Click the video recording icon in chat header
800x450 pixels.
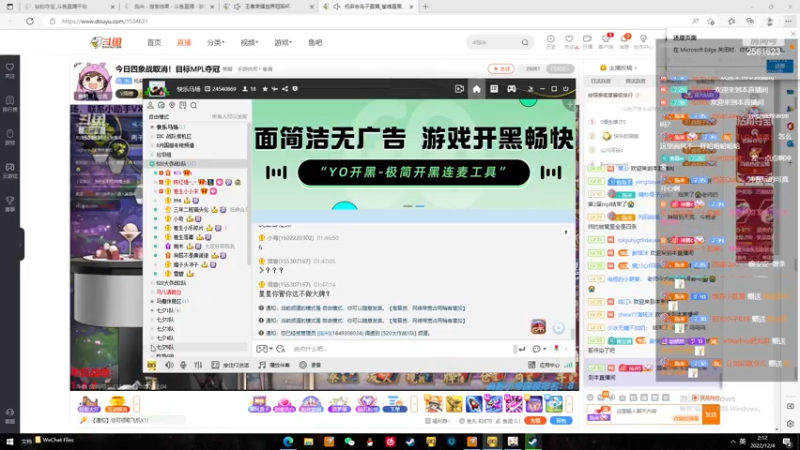459,89
